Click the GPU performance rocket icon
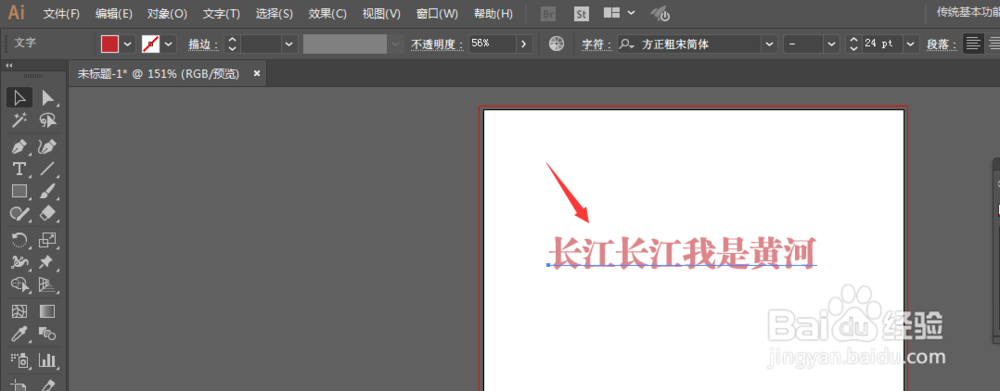The height and width of the screenshot is (391, 1000). (660, 13)
